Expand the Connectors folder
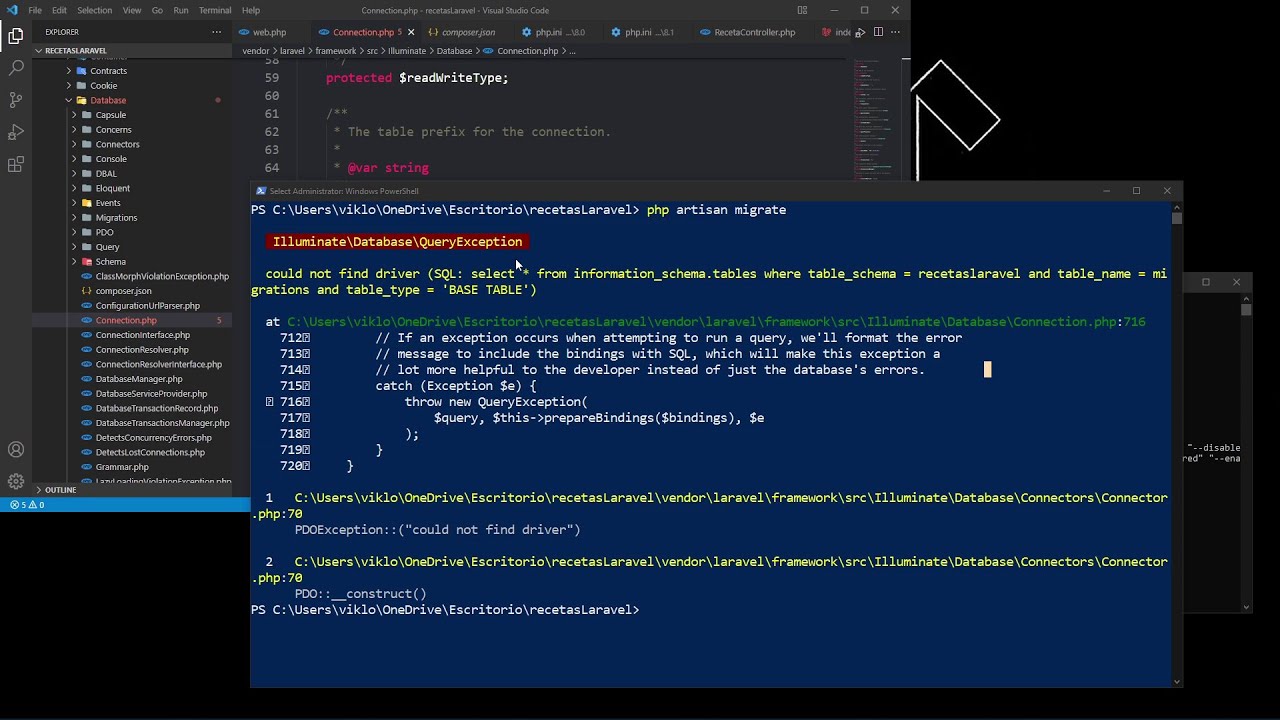This screenshot has height=720, width=1280. pos(117,144)
